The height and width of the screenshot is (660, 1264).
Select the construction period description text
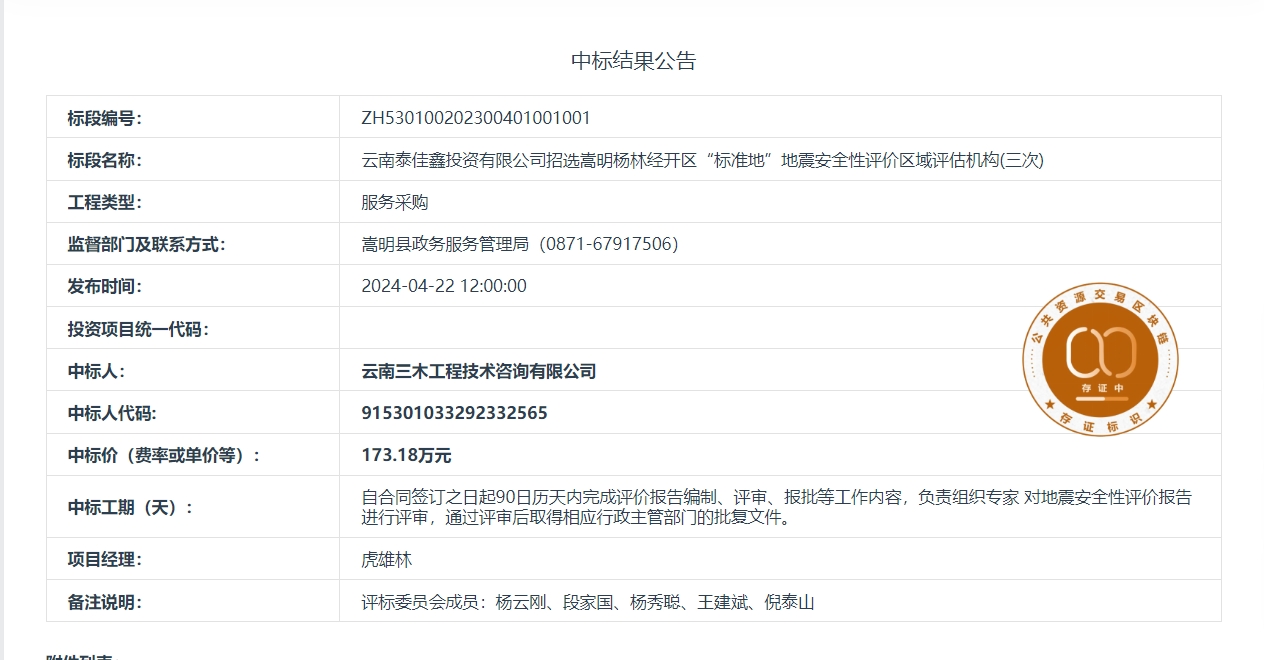click(x=777, y=507)
